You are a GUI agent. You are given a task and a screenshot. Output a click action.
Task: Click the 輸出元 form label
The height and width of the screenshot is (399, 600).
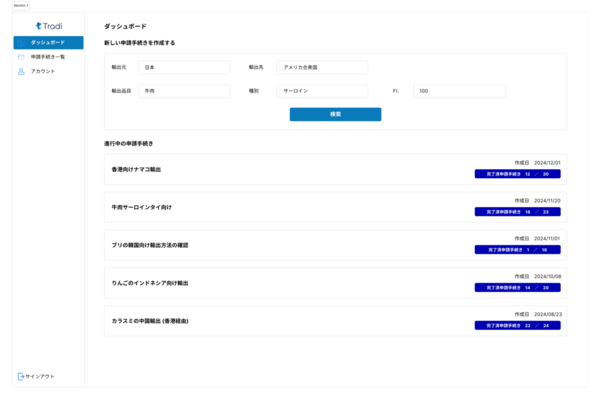[119, 67]
